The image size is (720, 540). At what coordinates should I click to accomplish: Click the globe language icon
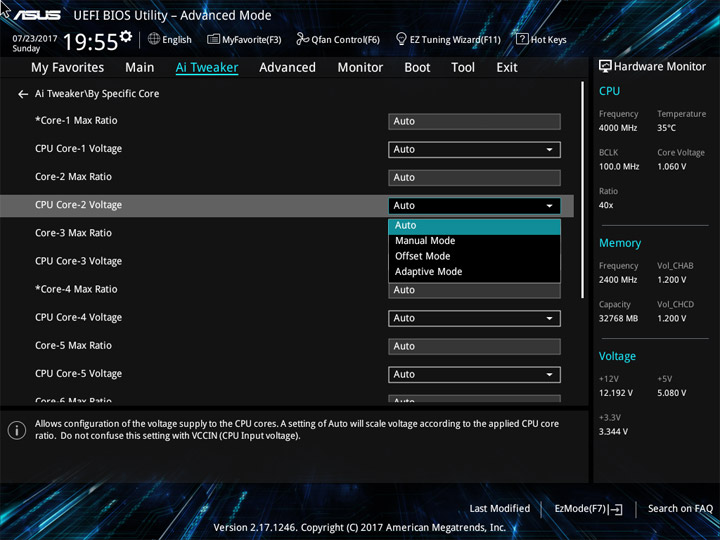click(x=154, y=39)
